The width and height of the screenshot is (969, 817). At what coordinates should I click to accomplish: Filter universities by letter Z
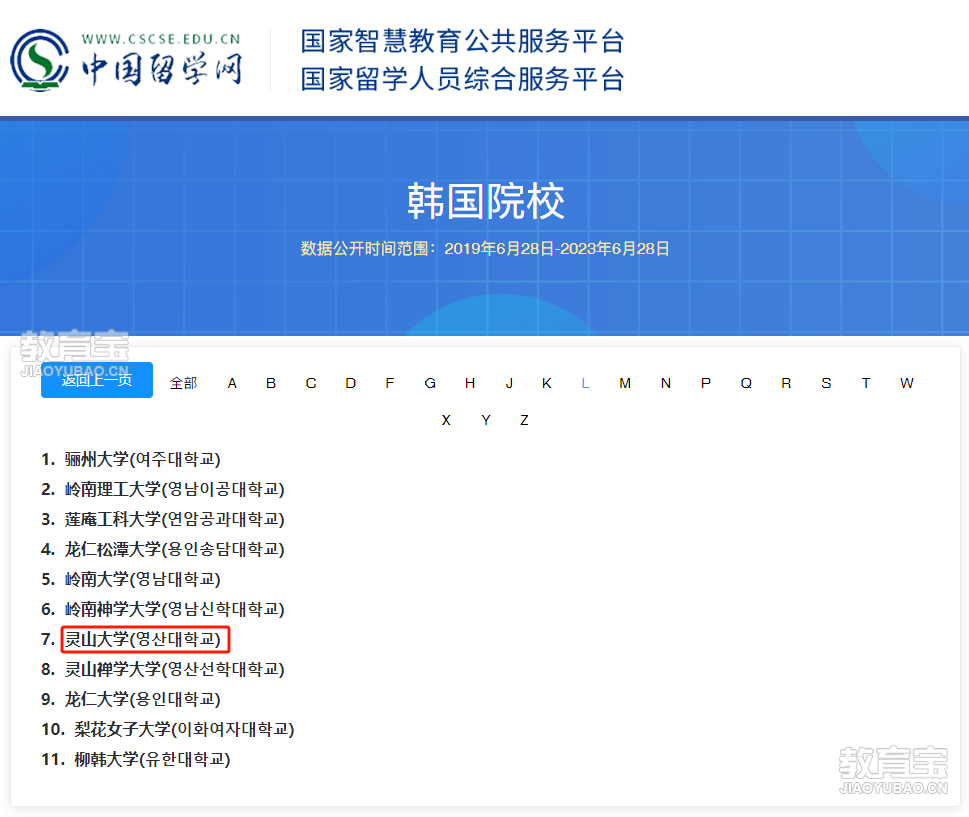pyautogui.click(x=524, y=420)
